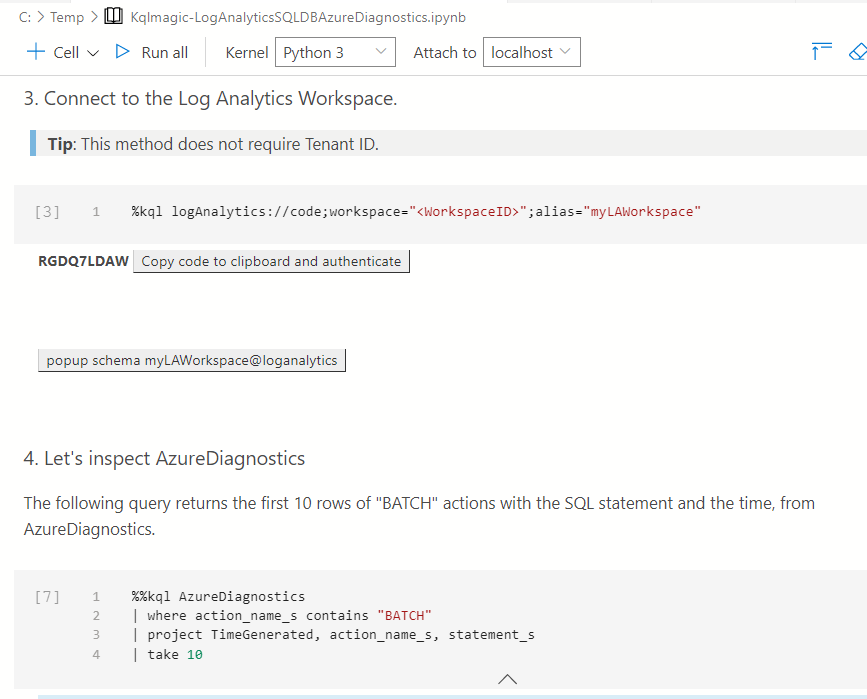This screenshot has height=699, width=867.
Task: Collapse the cell with the chevron-up arrow
Action: [x=507, y=679]
